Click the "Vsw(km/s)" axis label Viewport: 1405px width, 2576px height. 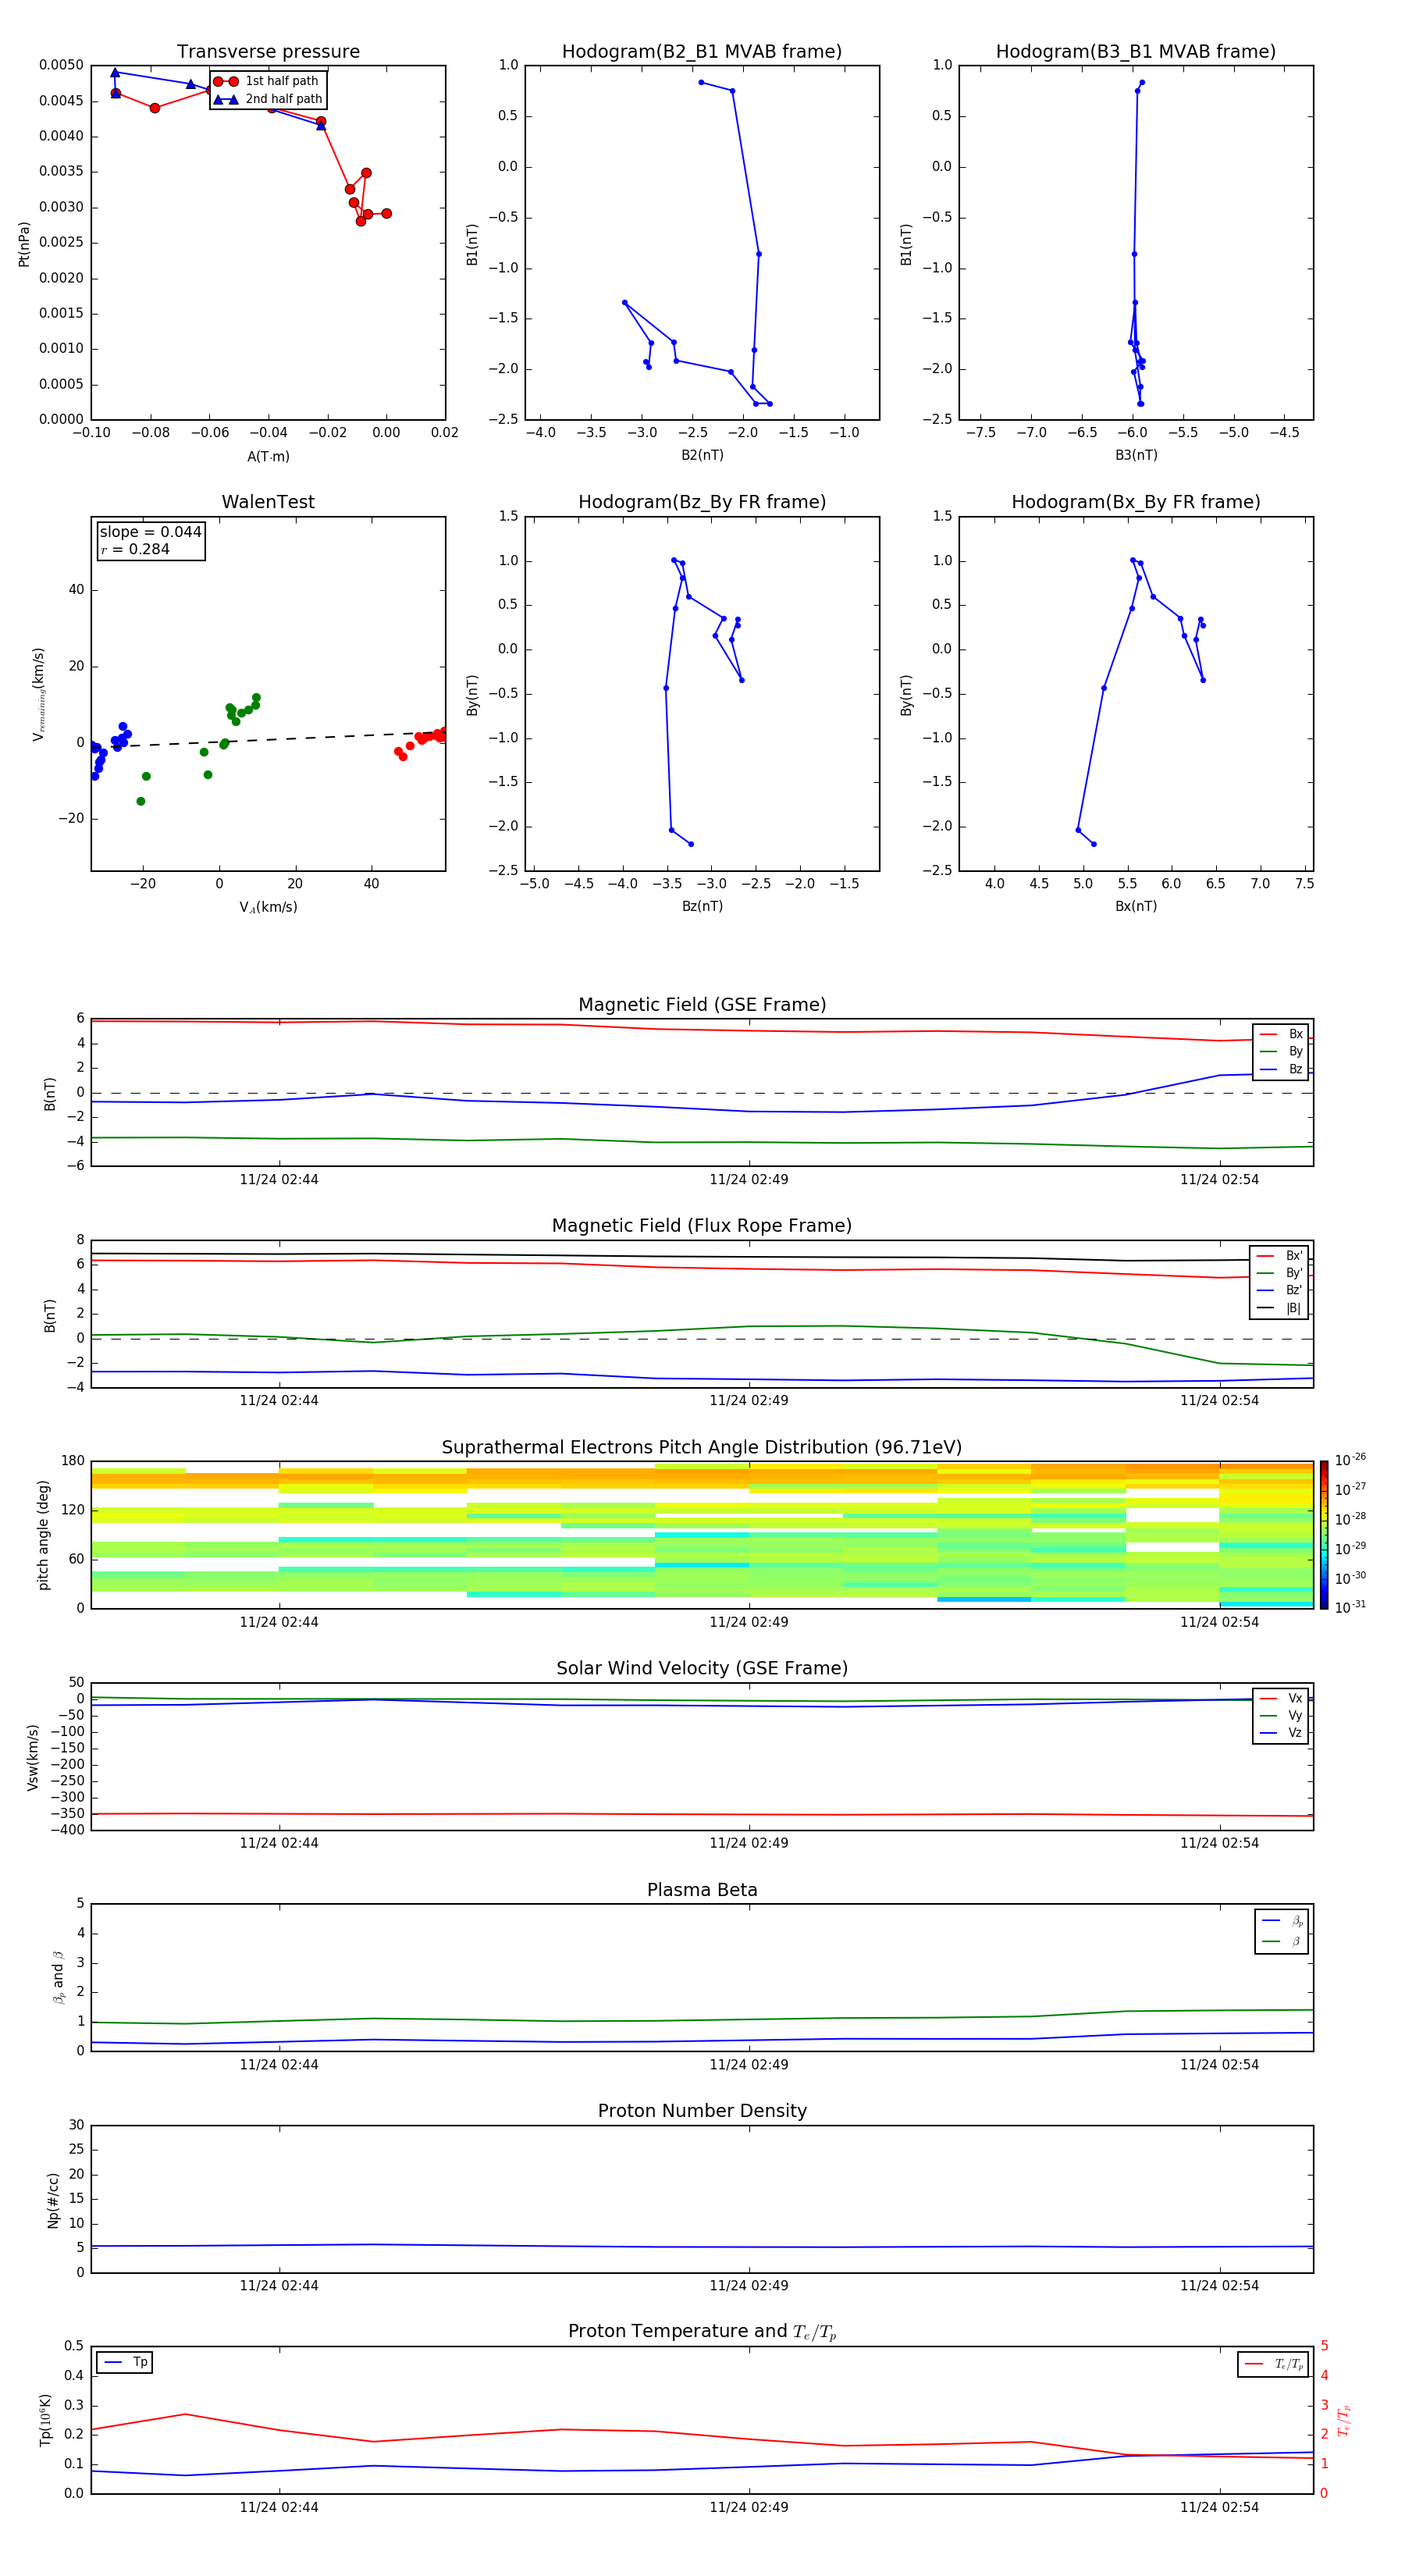click(x=33, y=1757)
